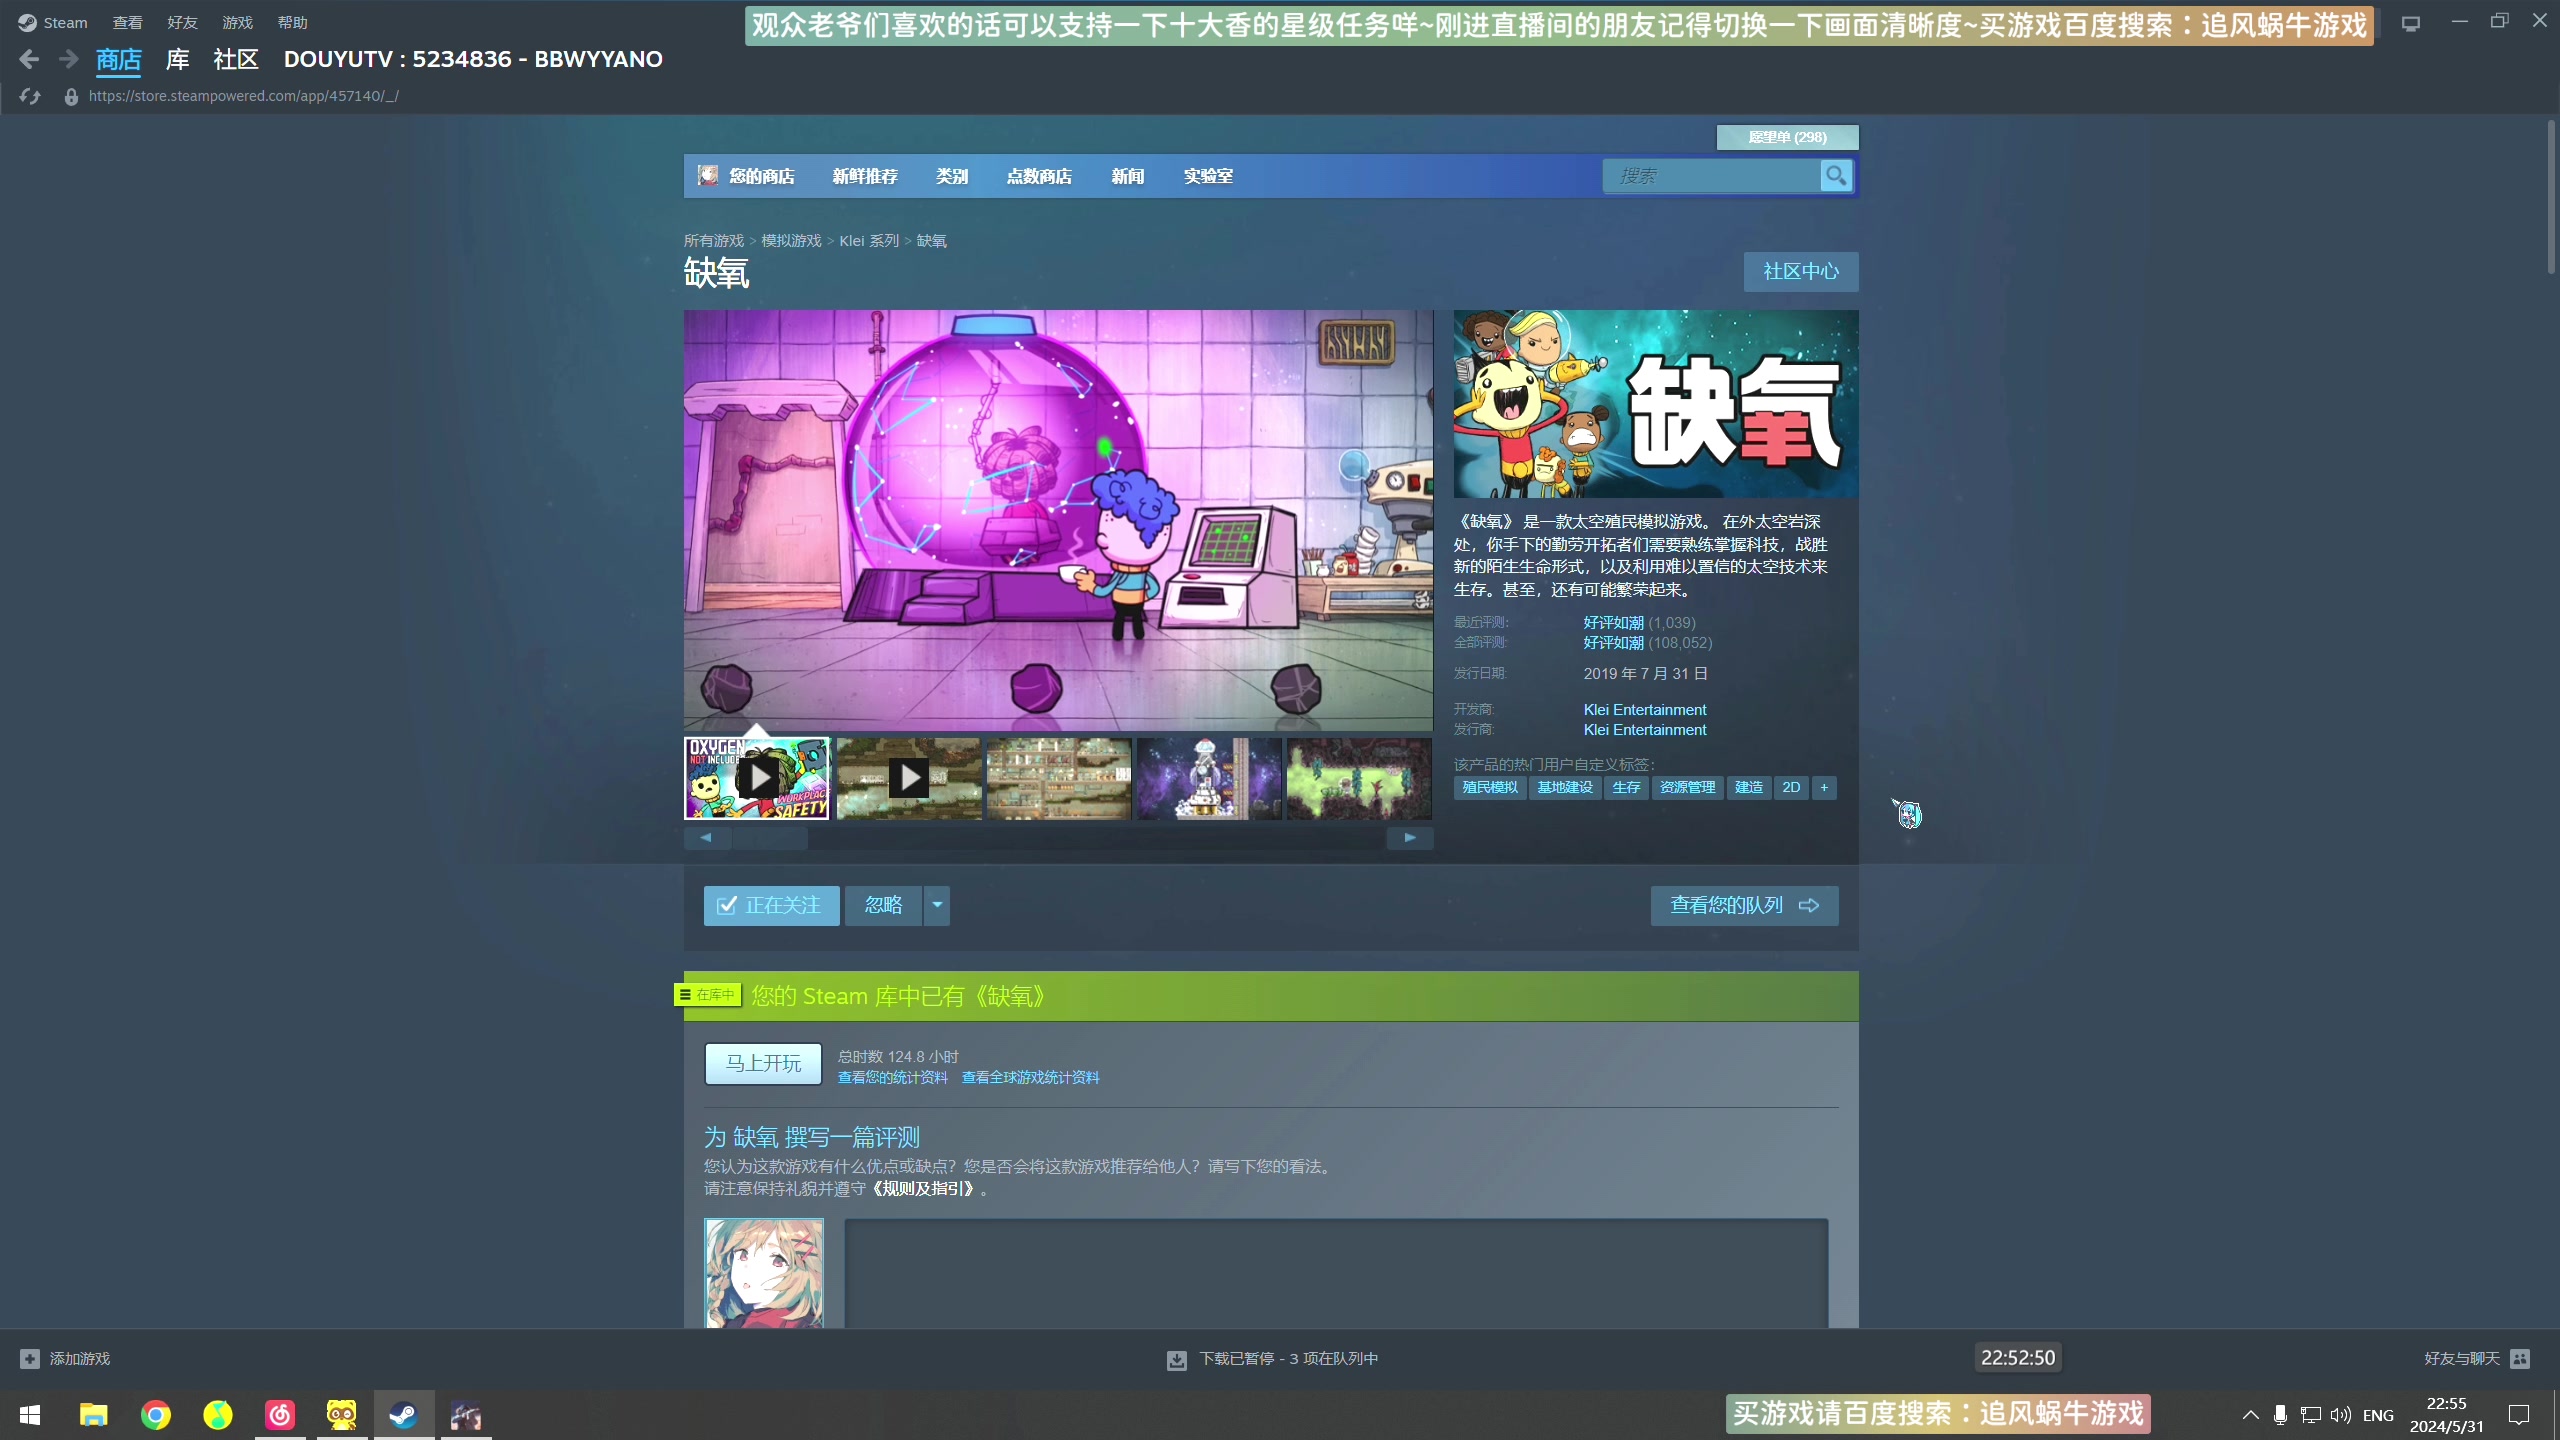Click the add game plus icon

[30, 1359]
